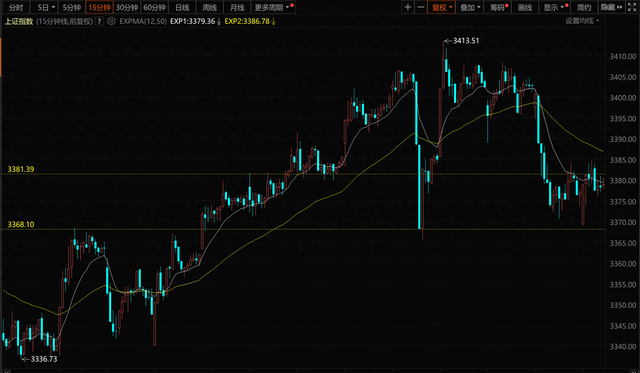Switch to the 60分钟 period tab
Image resolution: width=640 pixels, height=373 pixels.
(154, 7)
